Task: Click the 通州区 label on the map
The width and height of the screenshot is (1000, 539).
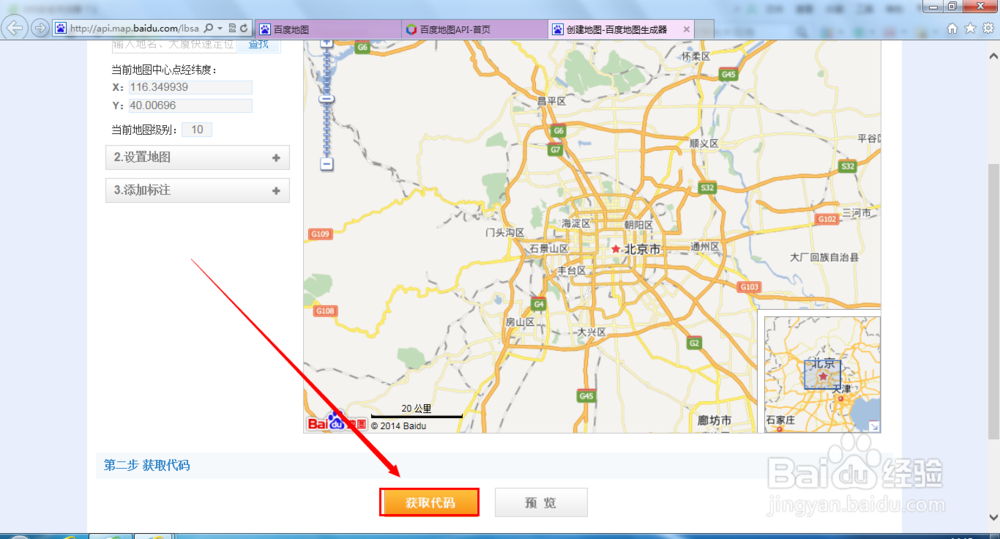Action: pyautogui.click(x=705, y=246)
